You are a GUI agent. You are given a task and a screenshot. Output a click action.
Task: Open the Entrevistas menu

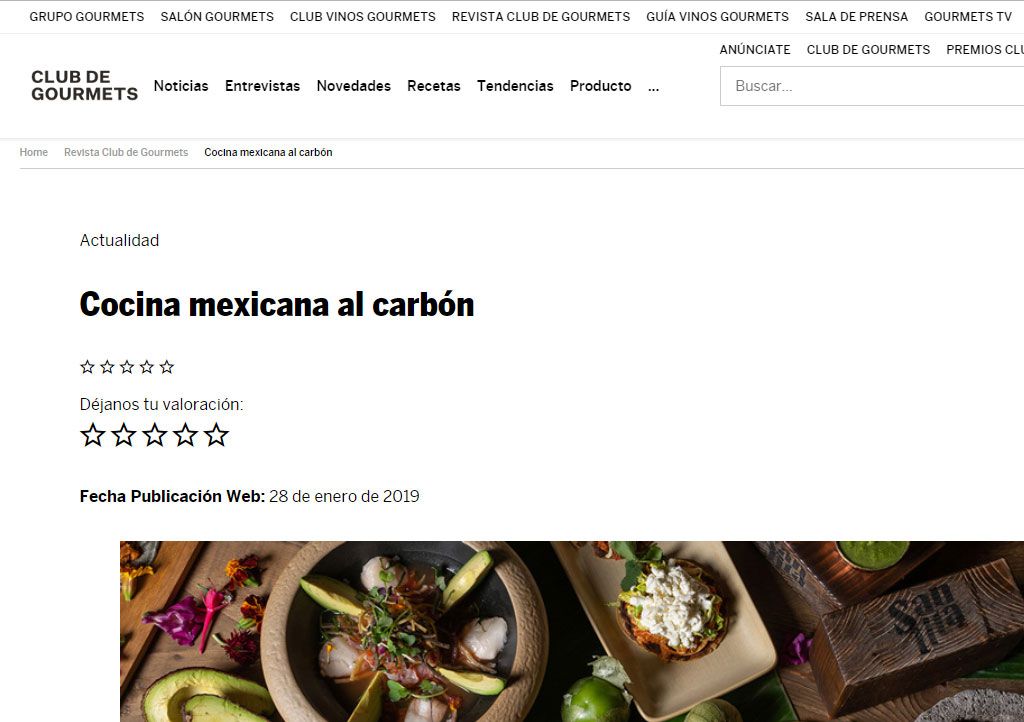tap(263, 86)
